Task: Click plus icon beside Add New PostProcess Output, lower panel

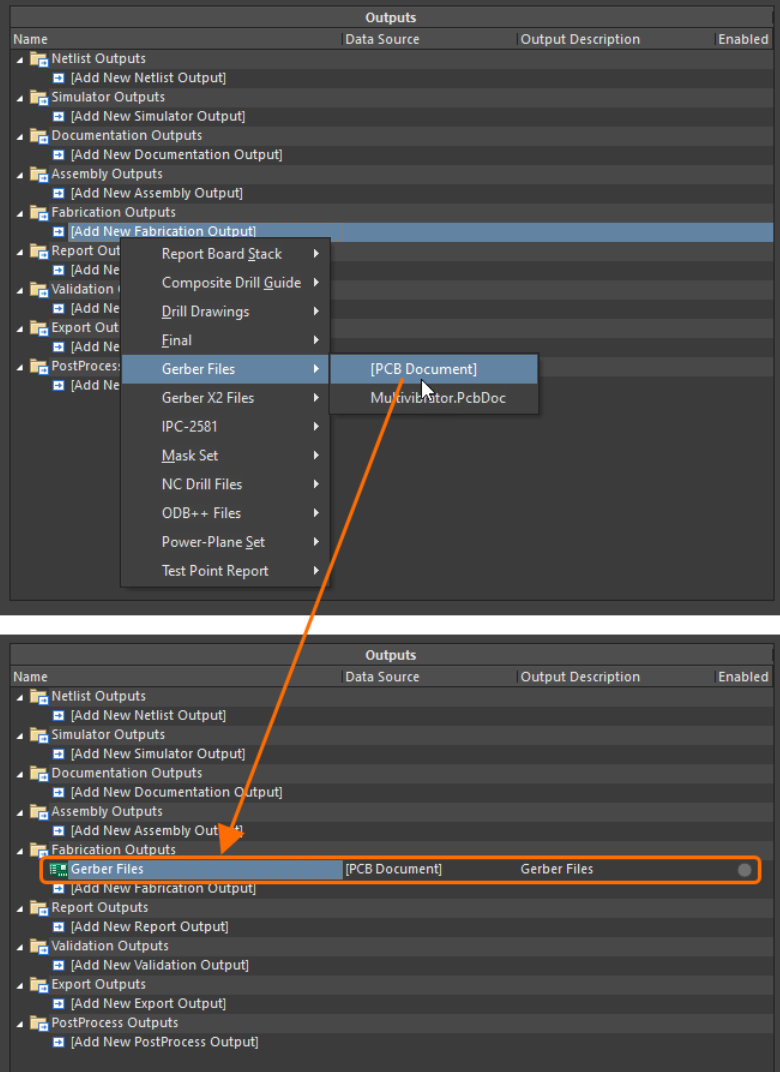Action: pyautogui.click(x=59, y=1042)
